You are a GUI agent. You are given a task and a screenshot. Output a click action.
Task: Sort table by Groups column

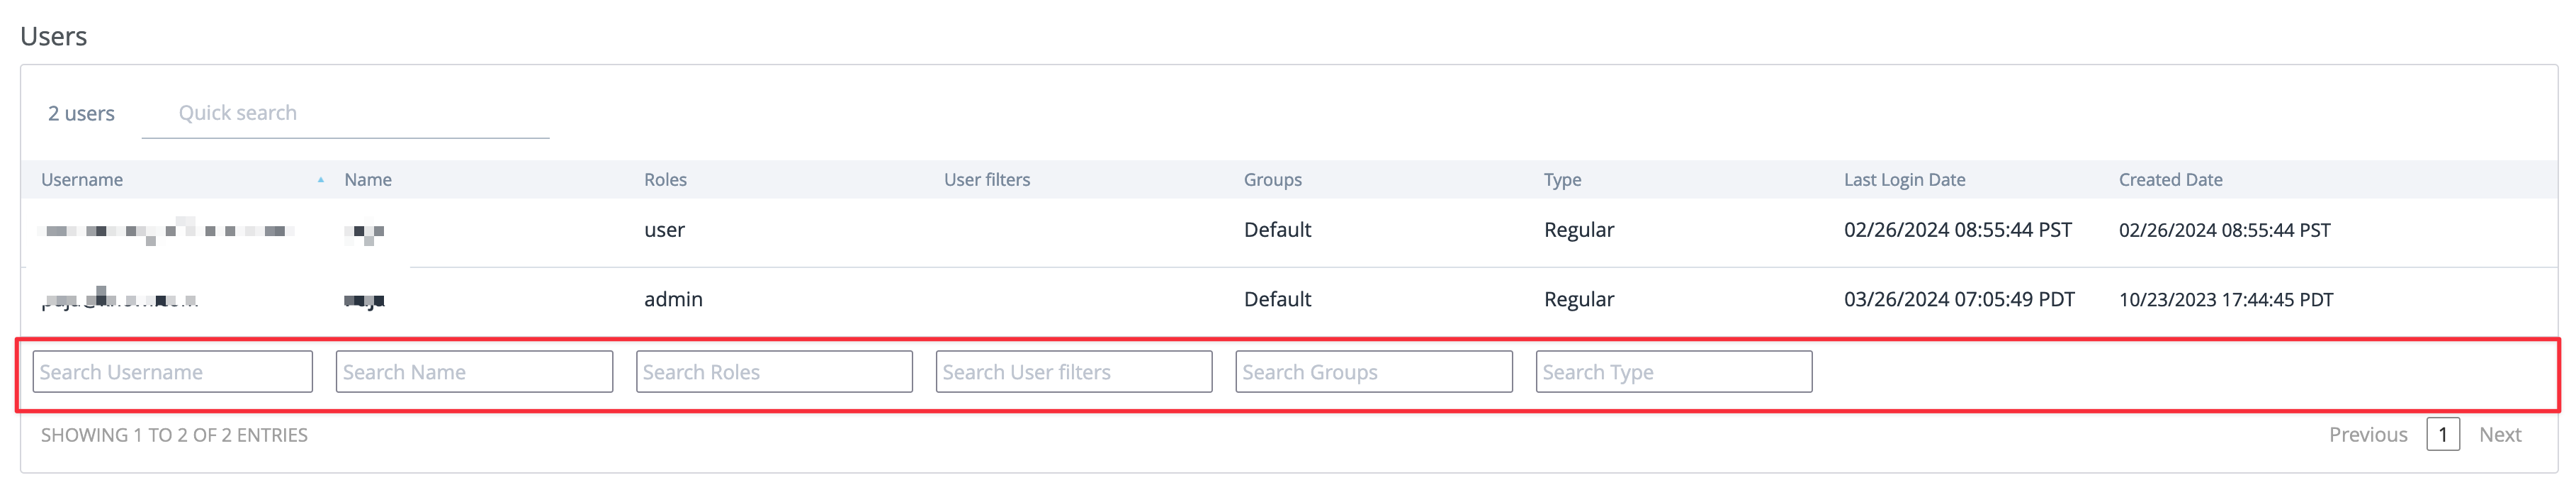[x=1272, y=180]
